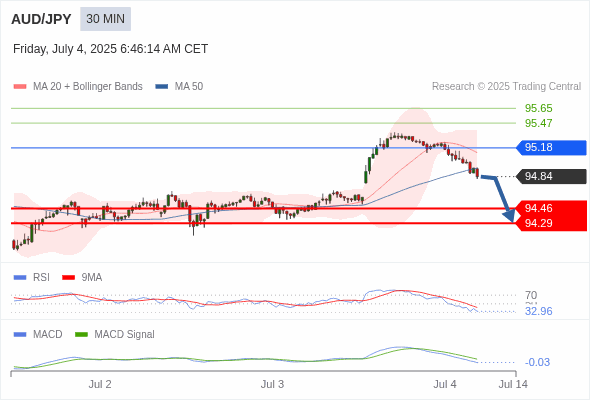Click the 30 MIN timeframe badge
590x400 pixels.
pyautogui.click(x=105, y=19)
